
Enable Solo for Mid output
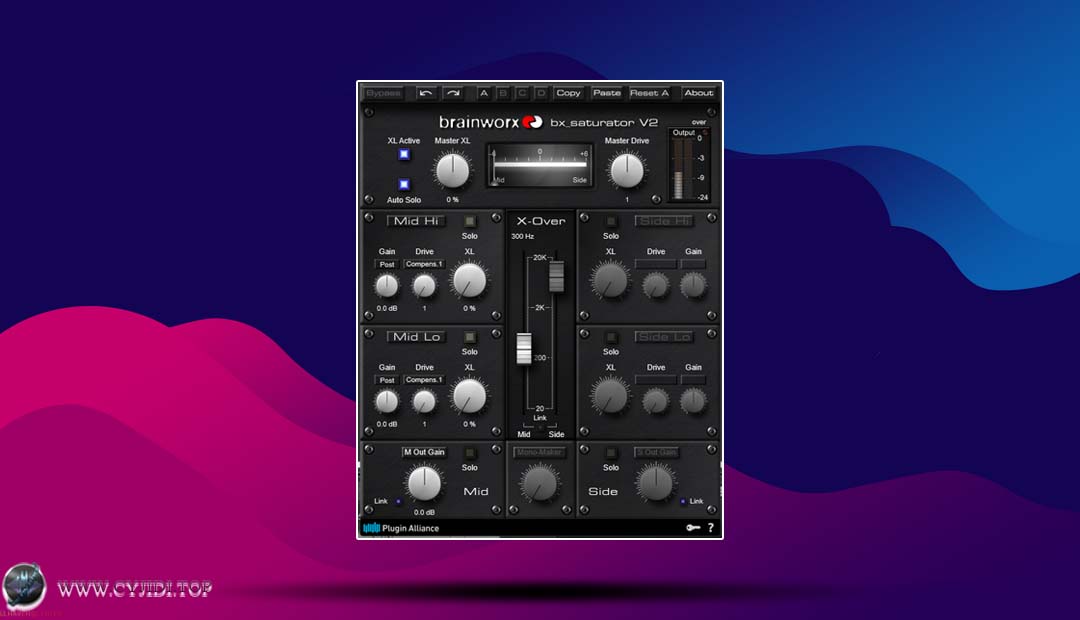(470, 453)
